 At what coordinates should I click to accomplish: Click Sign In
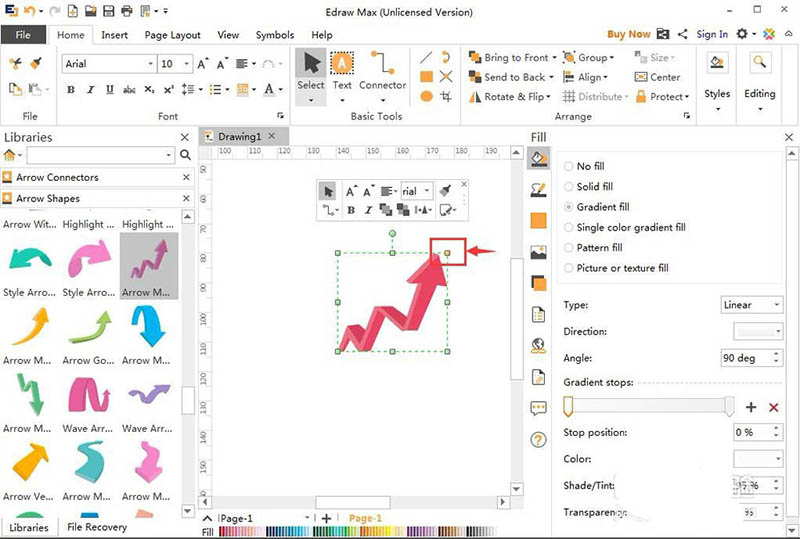coord(712,34)
